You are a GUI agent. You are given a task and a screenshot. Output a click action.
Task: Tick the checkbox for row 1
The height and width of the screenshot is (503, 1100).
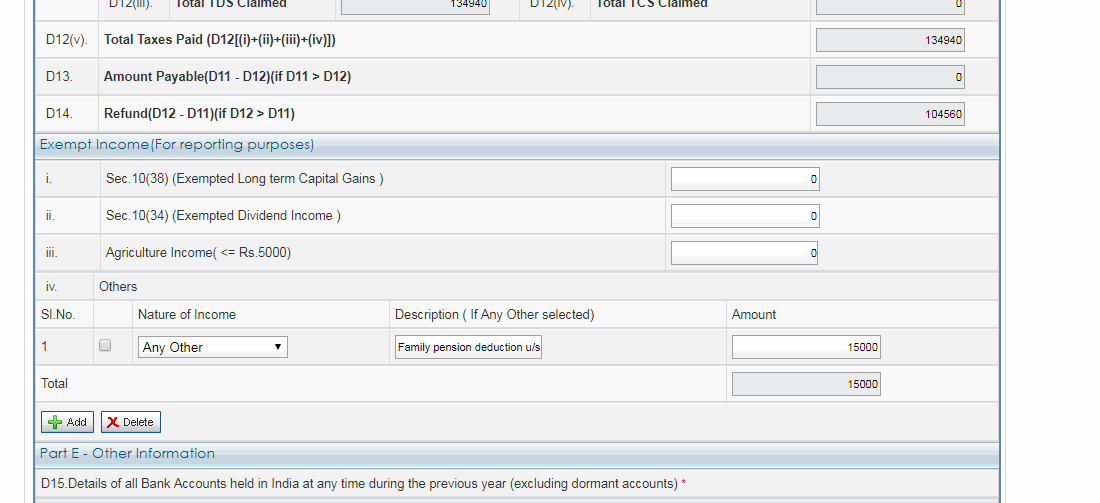pyautogui.click(x=105, y=346)
